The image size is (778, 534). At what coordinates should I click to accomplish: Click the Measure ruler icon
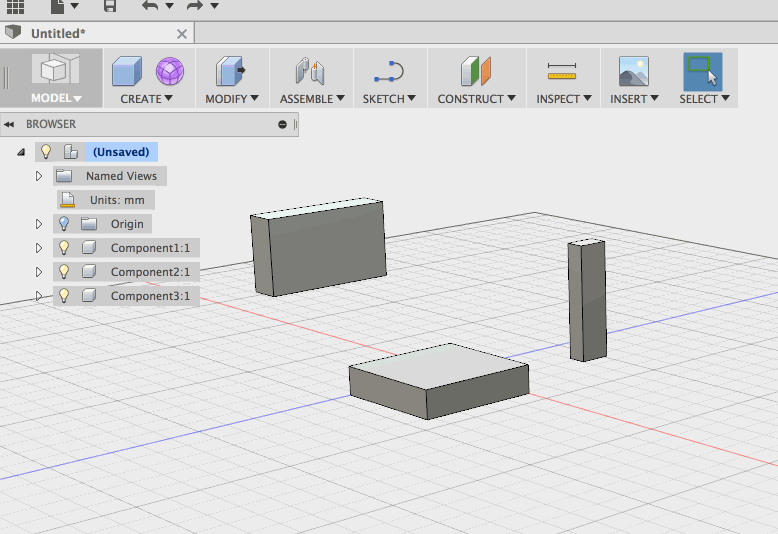click(562, 71)
